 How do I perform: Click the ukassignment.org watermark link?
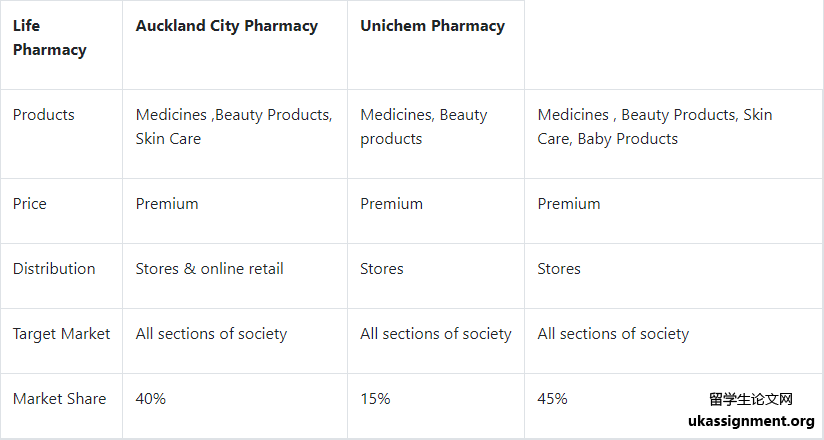[x=751, y=421]
